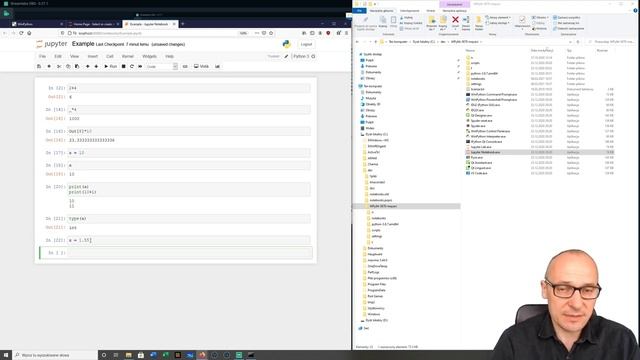Open Właściwości properties in Explorer ribbon
The image size is (640, 360).
[522, 22]
